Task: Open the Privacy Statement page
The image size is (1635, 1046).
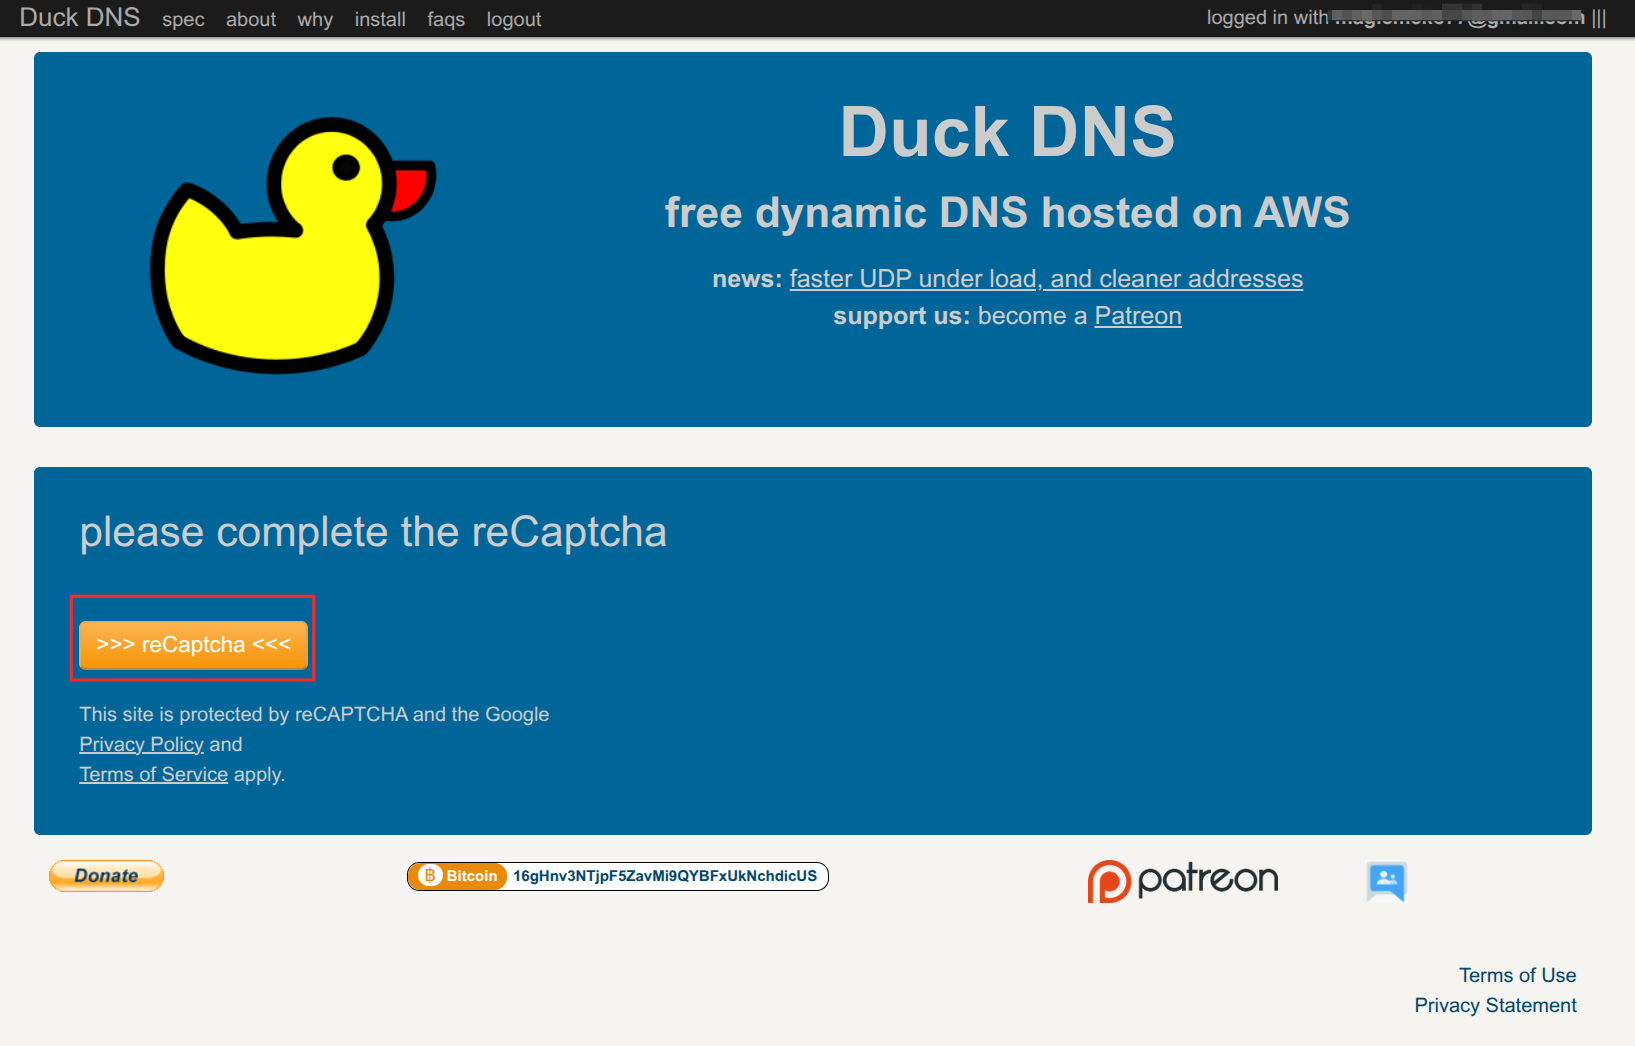Action: pyautogui.click(x=1495, y=1005)
